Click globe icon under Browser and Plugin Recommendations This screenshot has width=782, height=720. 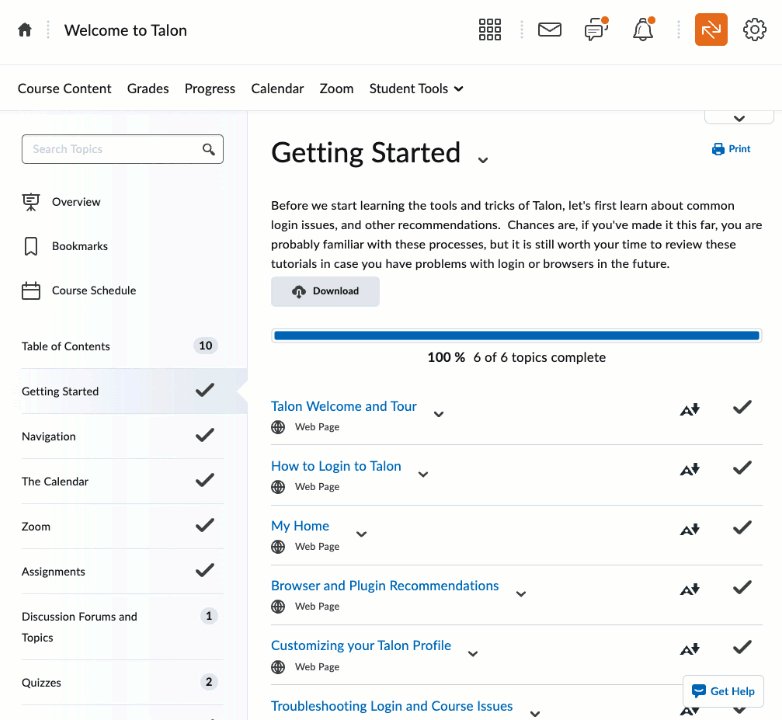pyautogui.click(x=278, y=607)
